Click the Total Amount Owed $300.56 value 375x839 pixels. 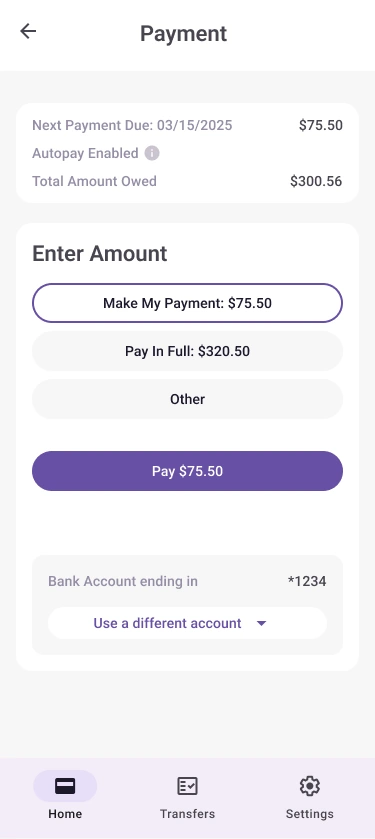[x=316, y=181]
